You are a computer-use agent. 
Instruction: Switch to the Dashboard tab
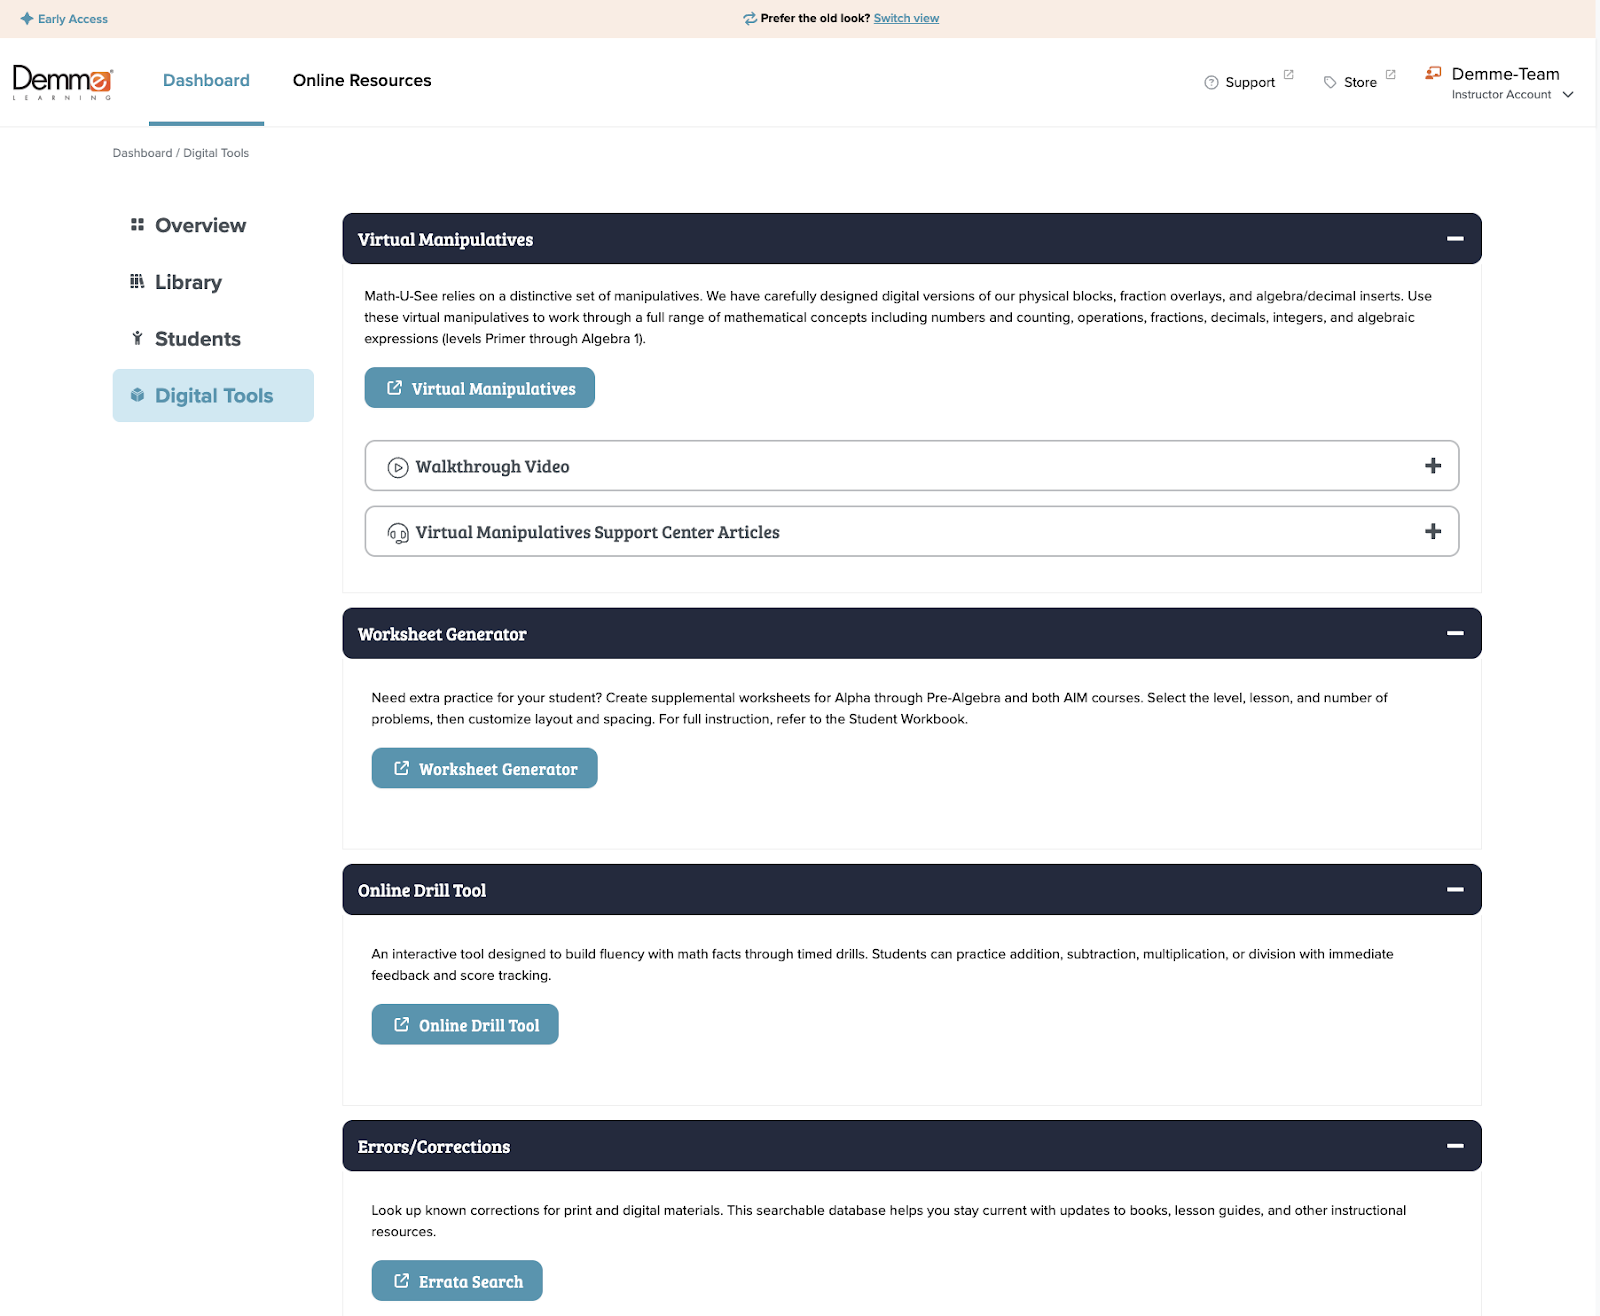tap(206, 81)
